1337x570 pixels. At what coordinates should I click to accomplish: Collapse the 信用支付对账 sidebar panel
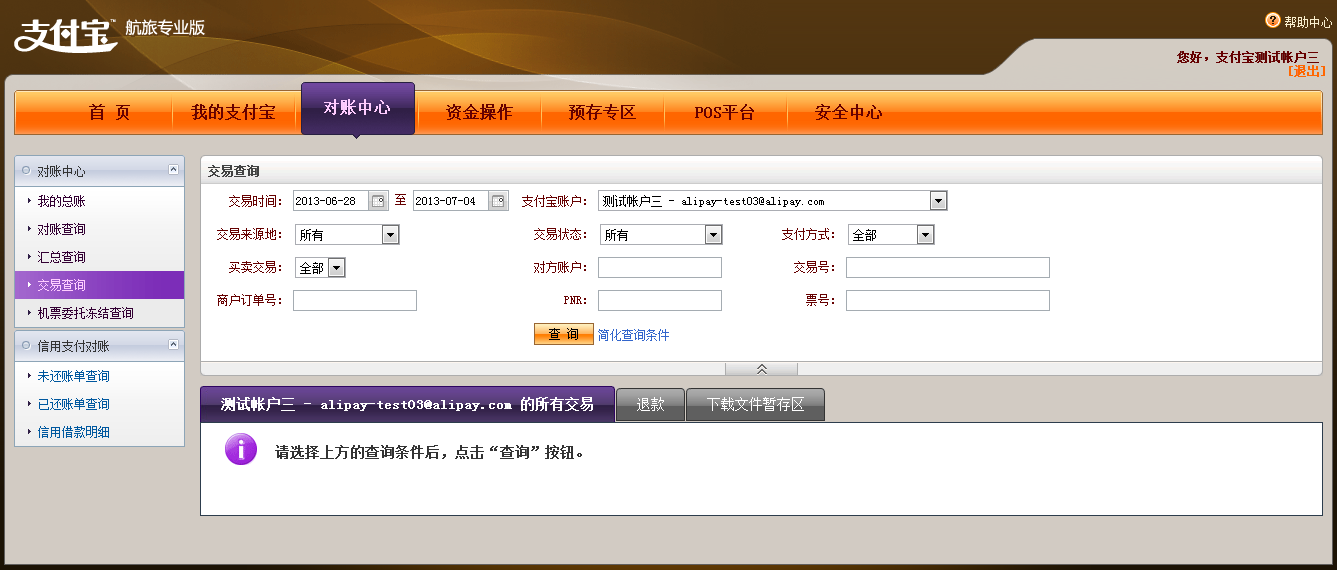174,345
